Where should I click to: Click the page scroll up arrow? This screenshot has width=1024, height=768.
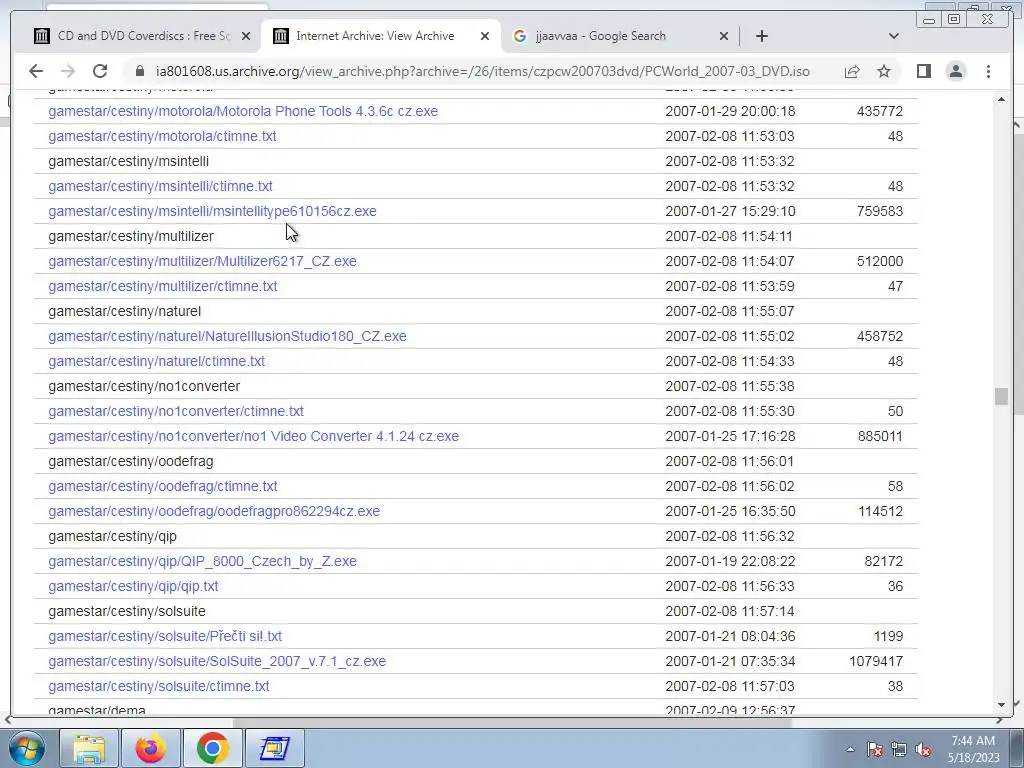pos(1001,99)
